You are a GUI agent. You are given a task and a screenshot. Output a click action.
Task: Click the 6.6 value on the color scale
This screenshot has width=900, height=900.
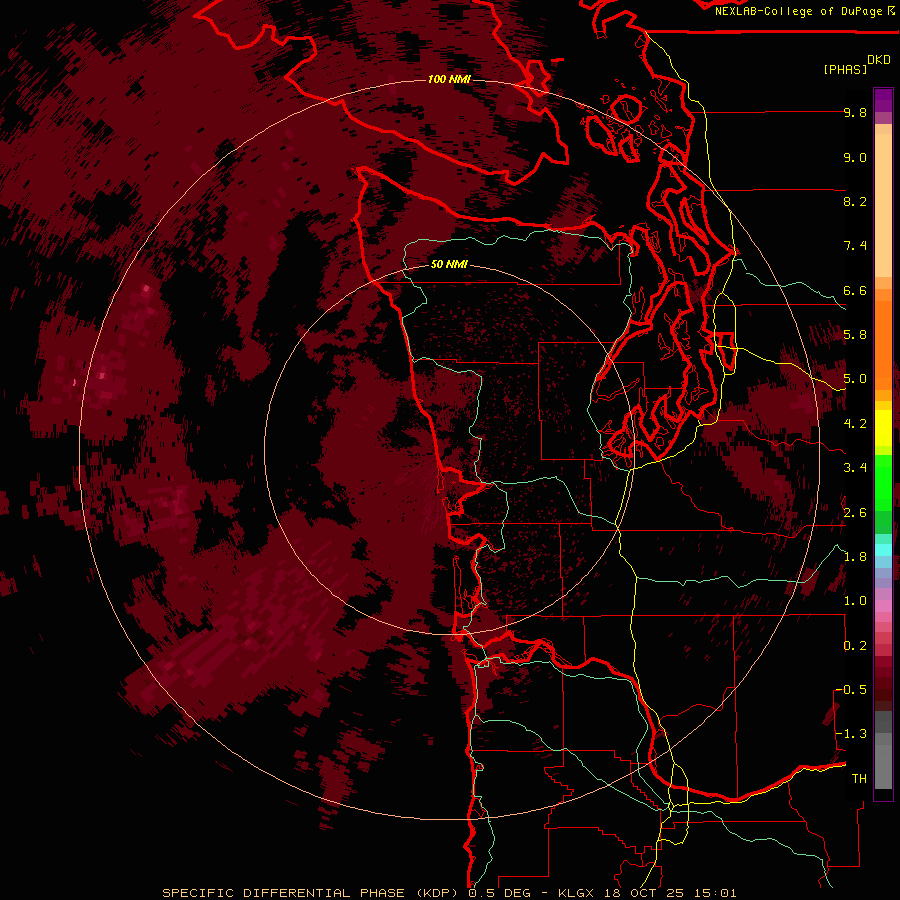pos(855,290)
